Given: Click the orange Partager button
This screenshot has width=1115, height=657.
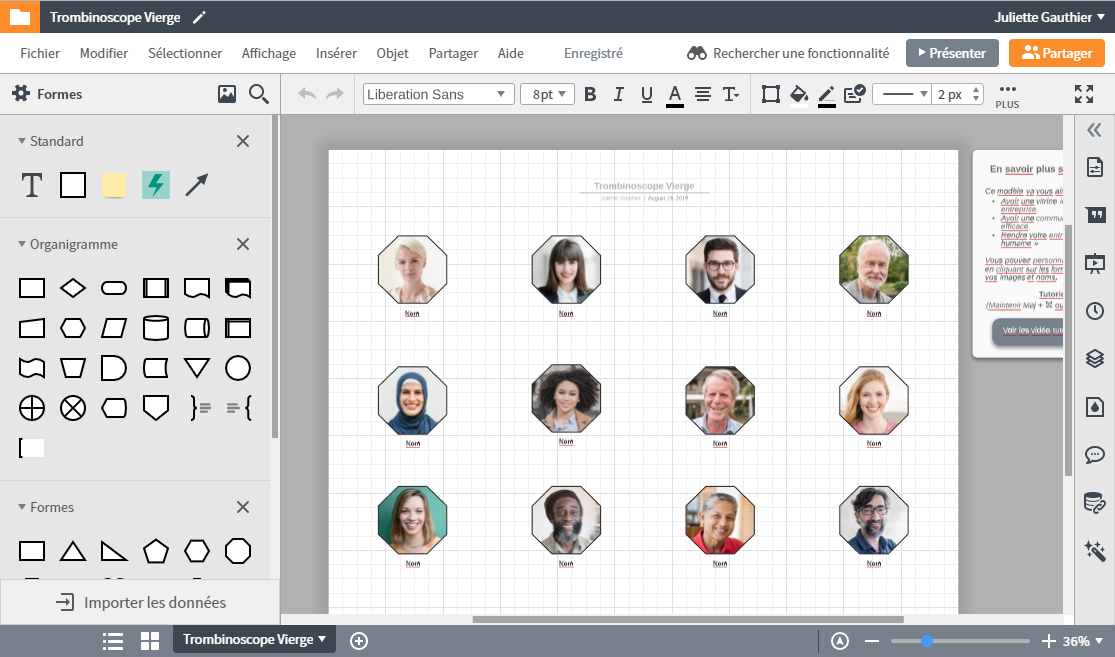Looking at the screenshot, I should (1056, 53).
